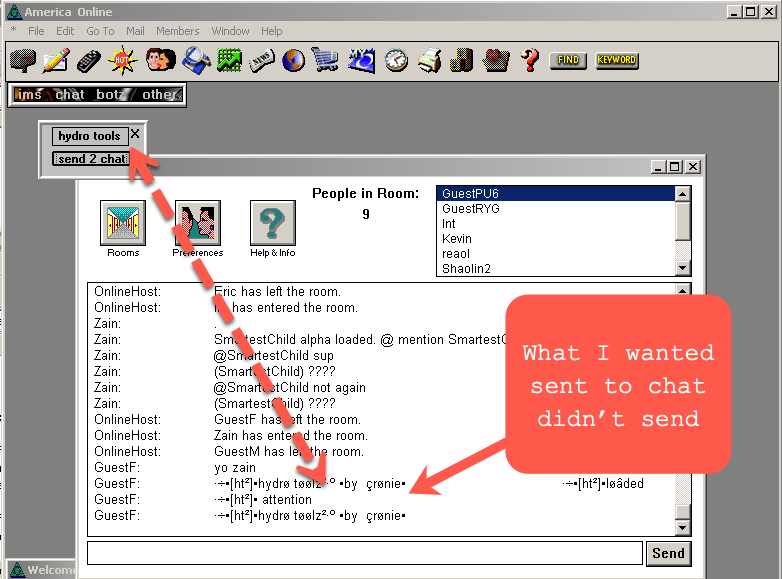Click the NEWS newspaper icon
Viewport: 782px width, 579px height.
[261, 61]
